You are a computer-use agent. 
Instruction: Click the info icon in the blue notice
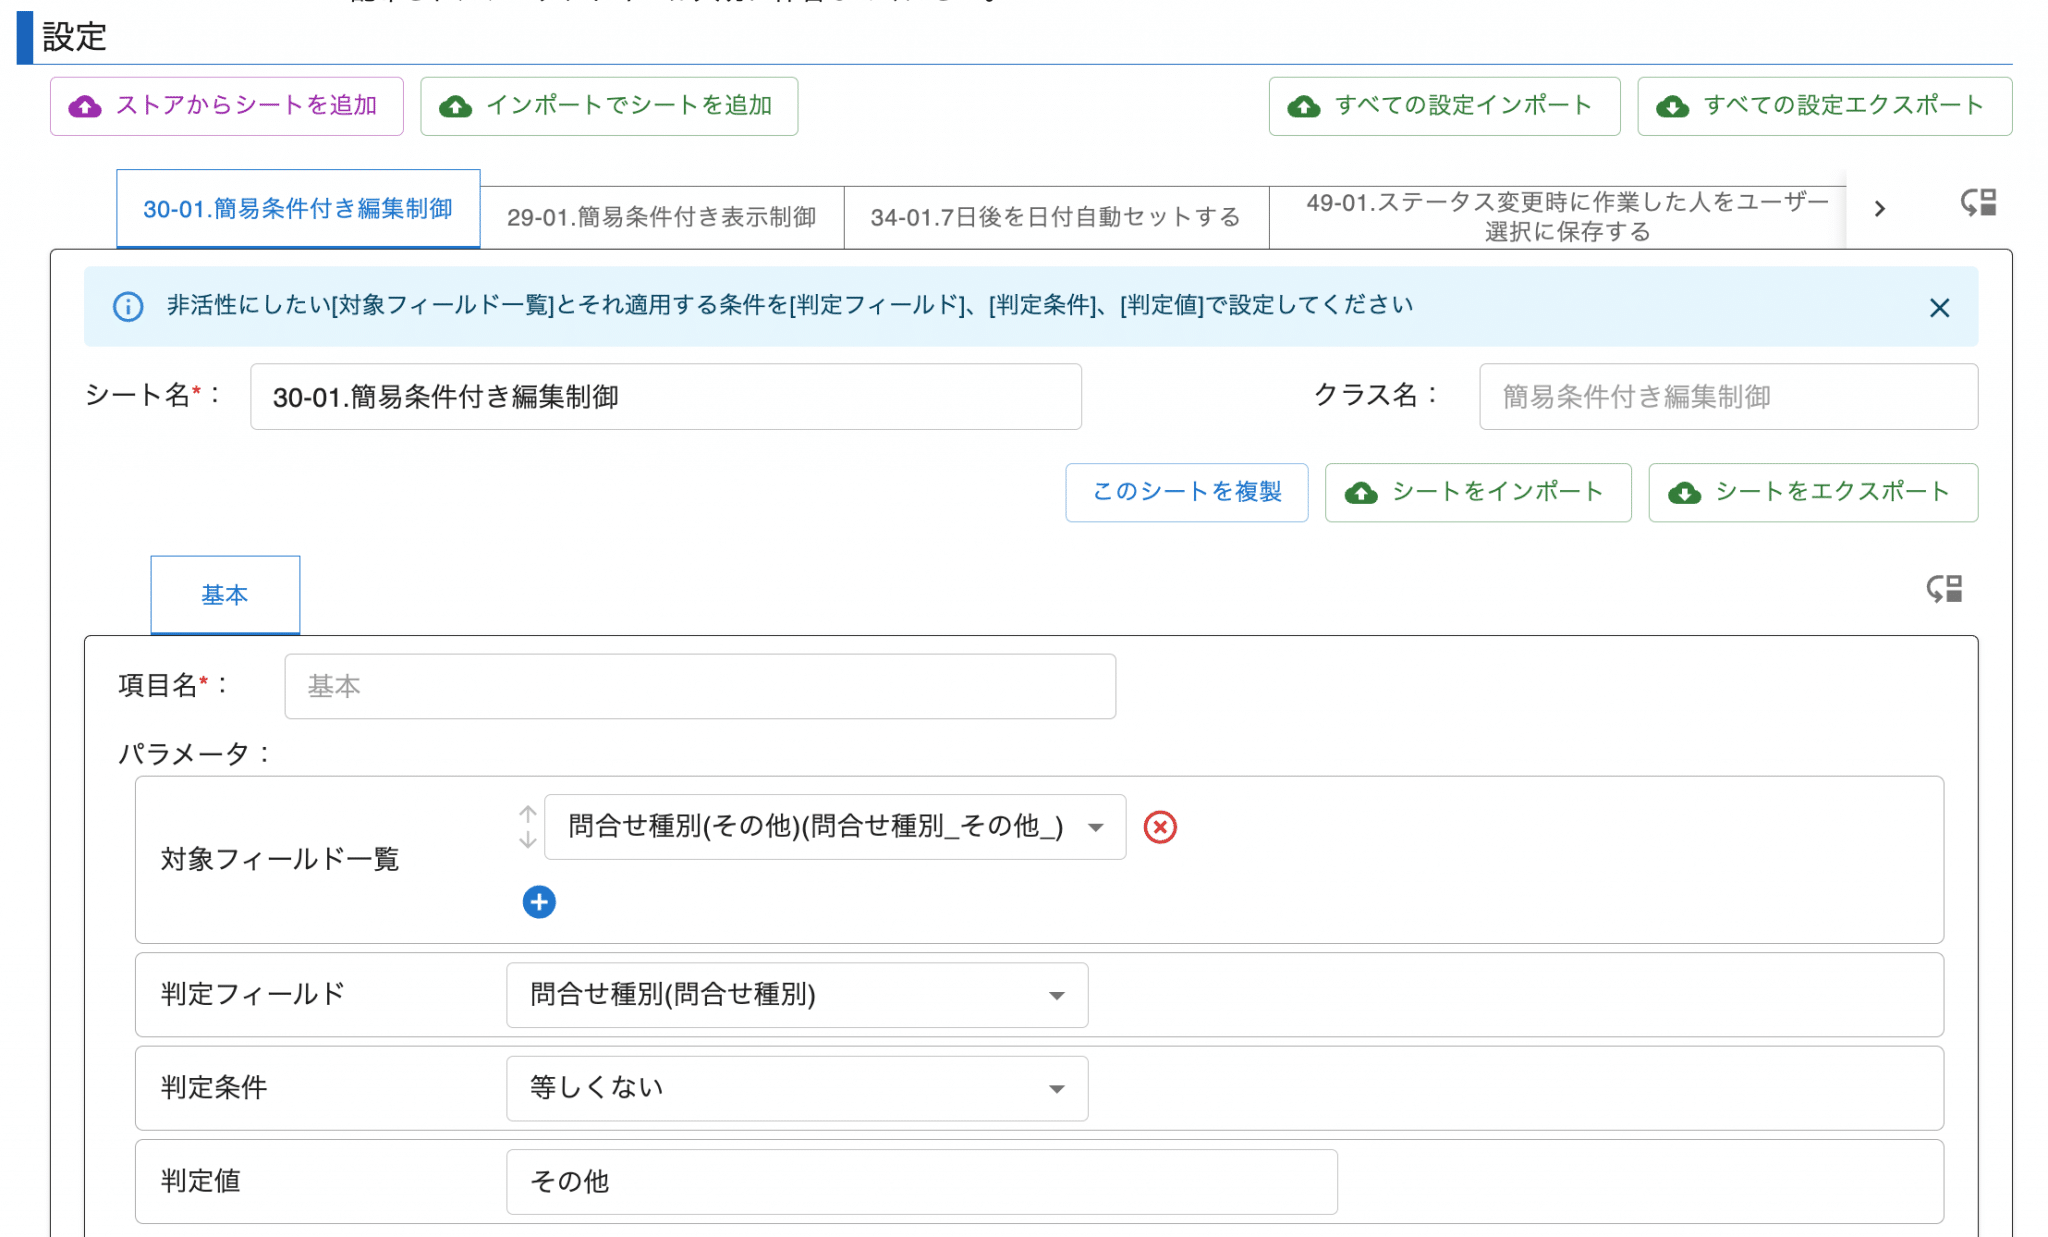point(128,307)
